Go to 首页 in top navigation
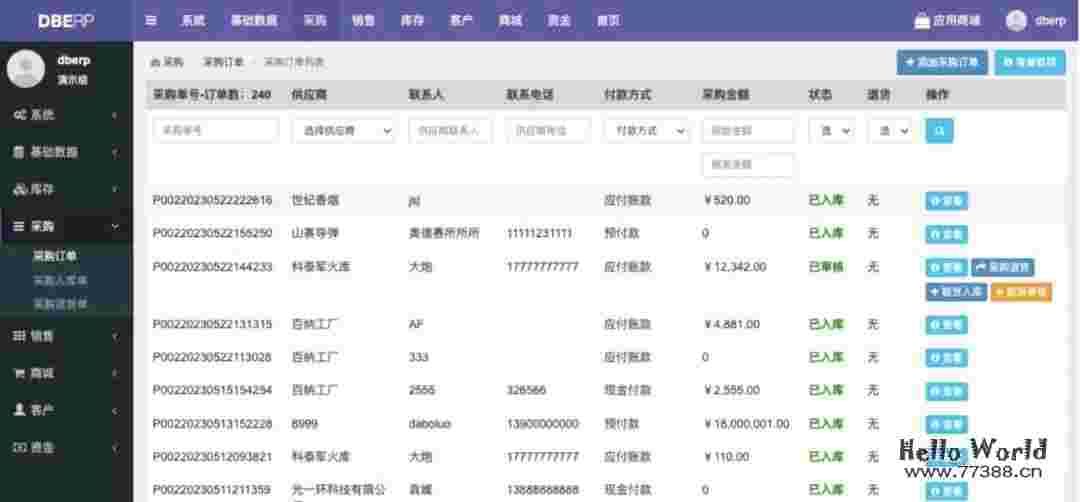Screen dimensions: 1080x502 (x=608, y=21)
